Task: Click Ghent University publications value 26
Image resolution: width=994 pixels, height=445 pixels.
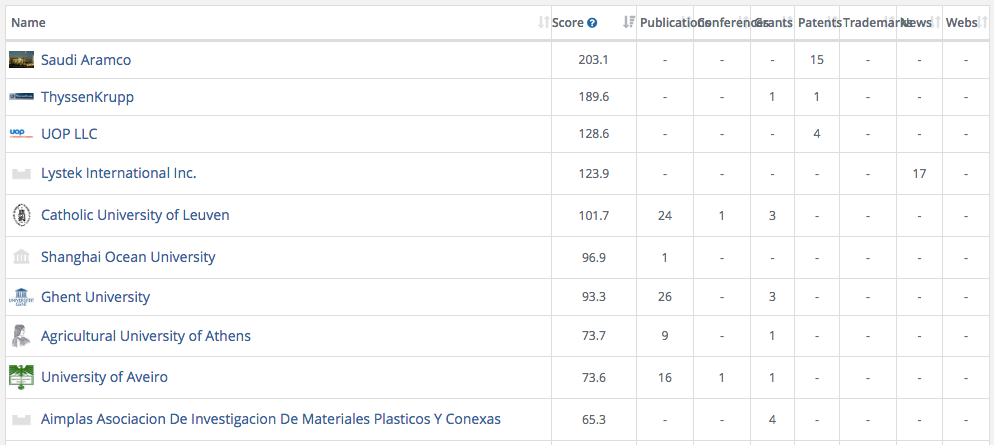Action: click(664, 297)
